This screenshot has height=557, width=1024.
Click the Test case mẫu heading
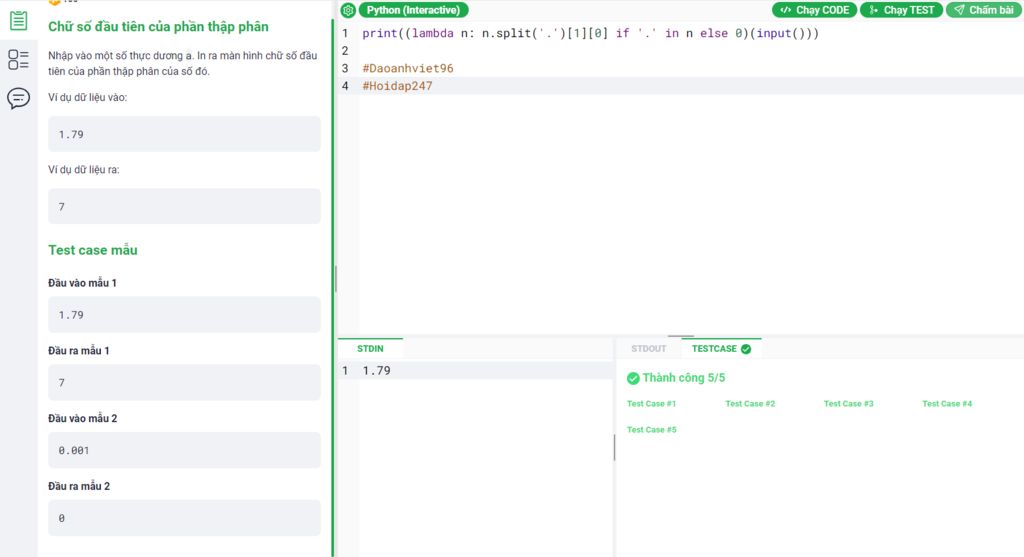[93, 250]
